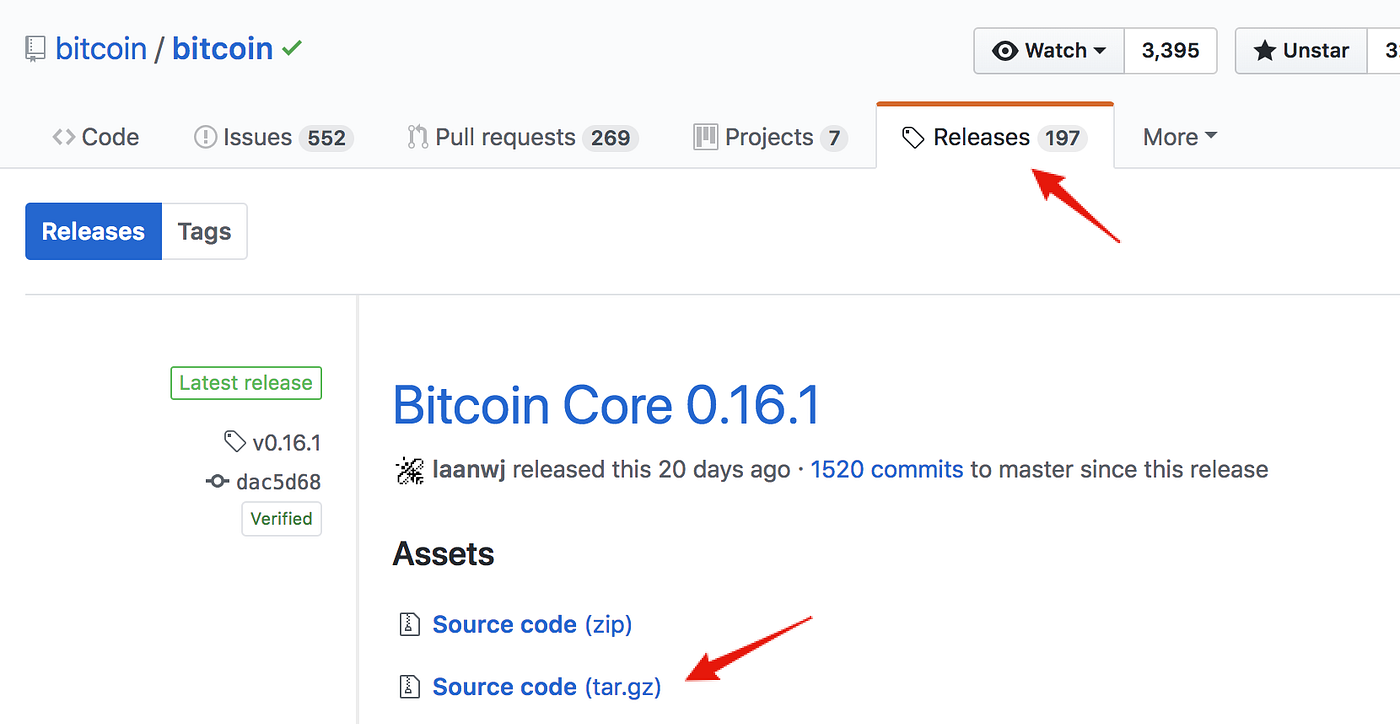Switch to the Code tab
This screenshot has width=1400, height=724.
pyautogui.click(x=95, y=137)
